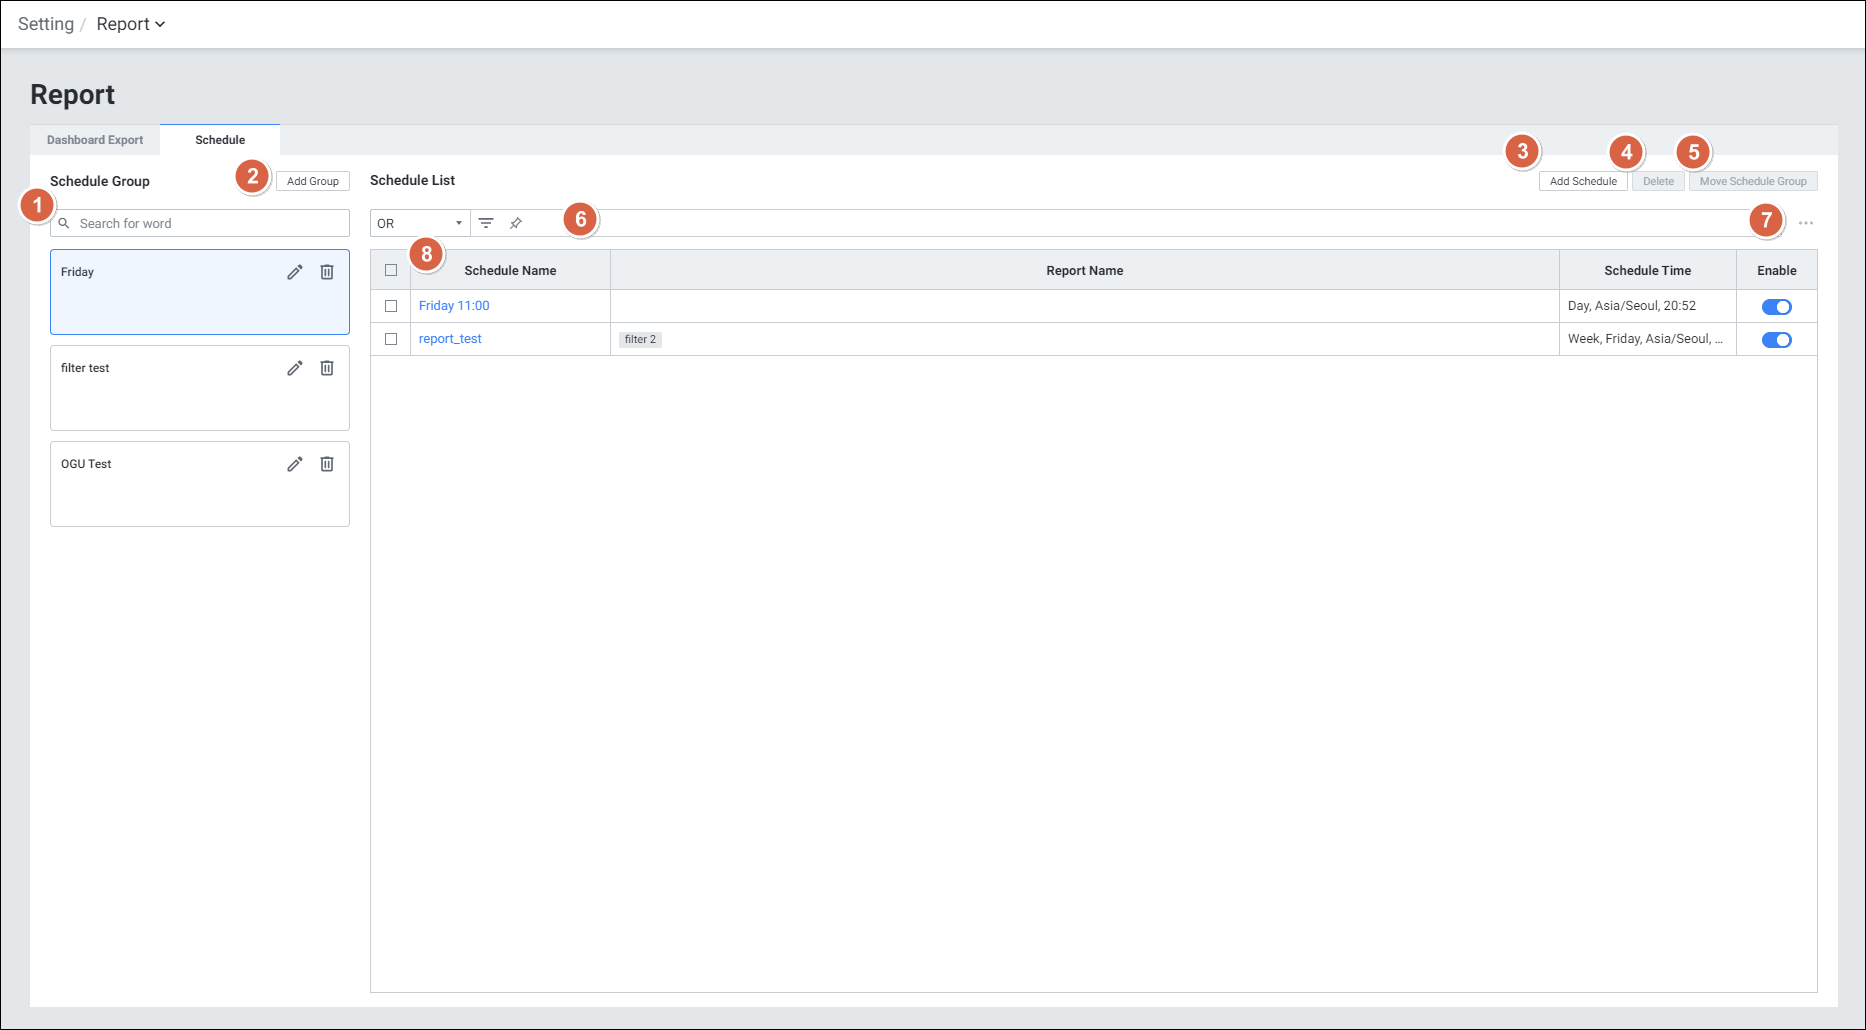Open the Report breadcrumb dropdown
1866x1030 pixels.
pos(131,24)
